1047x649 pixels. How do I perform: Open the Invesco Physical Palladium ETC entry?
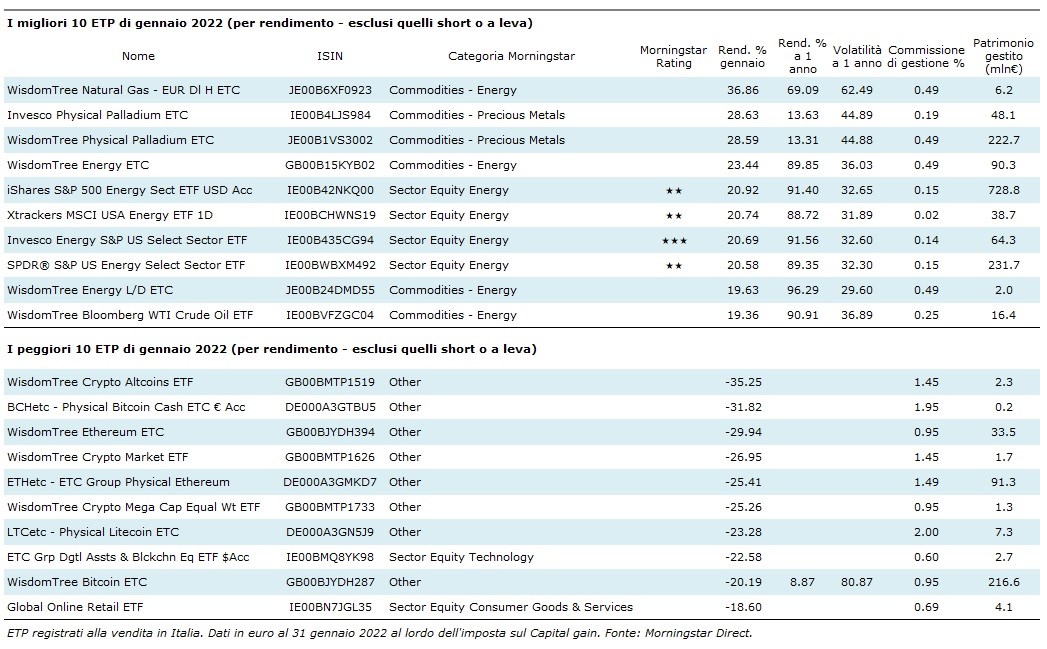click(x=97, y=115)
